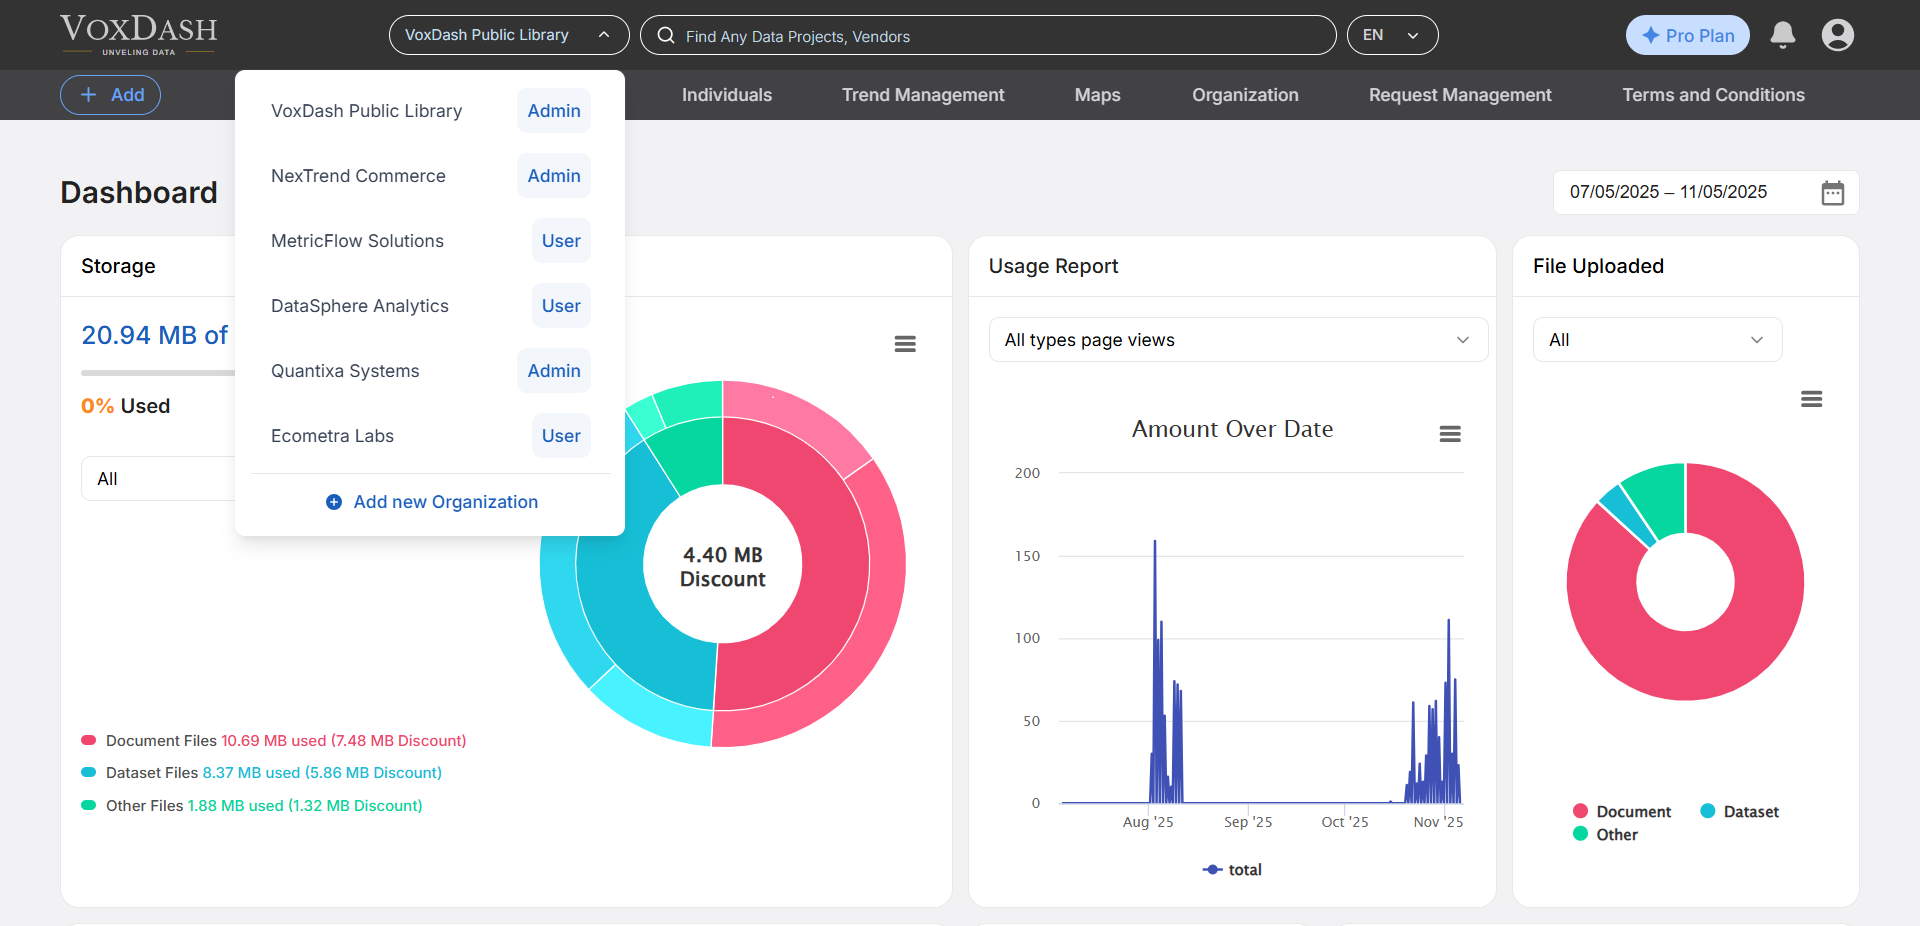
Task: Open the Amount Over Date chart menu
Action: (1450, 433)
